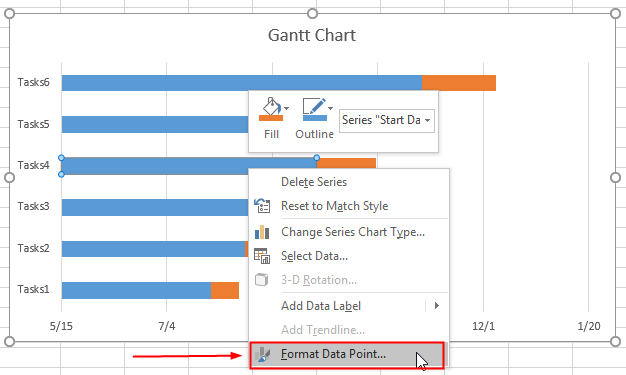The height and width of the screenshot is (375, 626).
Task: Select the Tasks6 axis label
Action: (34, 82)
